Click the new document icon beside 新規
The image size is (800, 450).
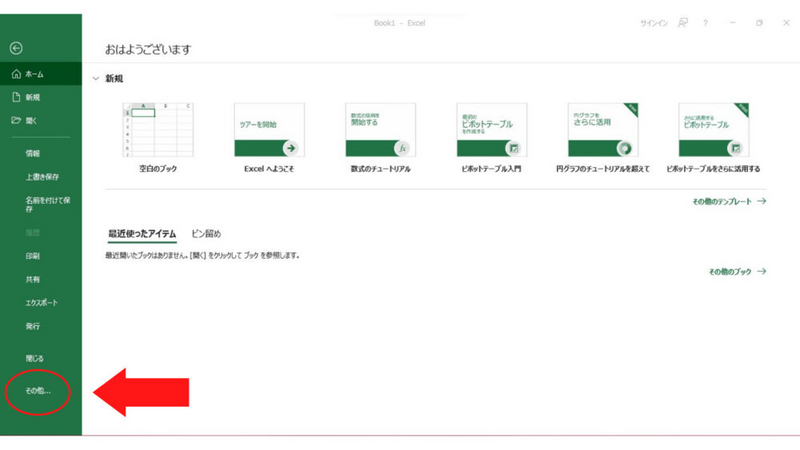click(16, 97)
